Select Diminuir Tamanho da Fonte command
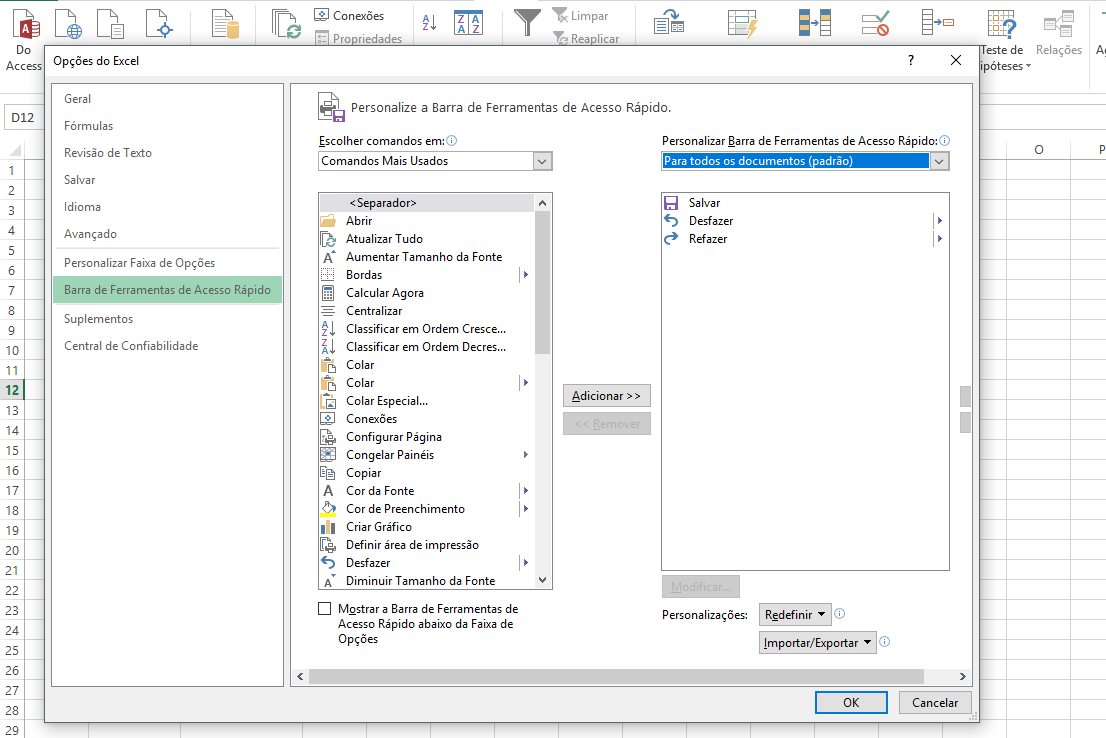 [426, 581]
